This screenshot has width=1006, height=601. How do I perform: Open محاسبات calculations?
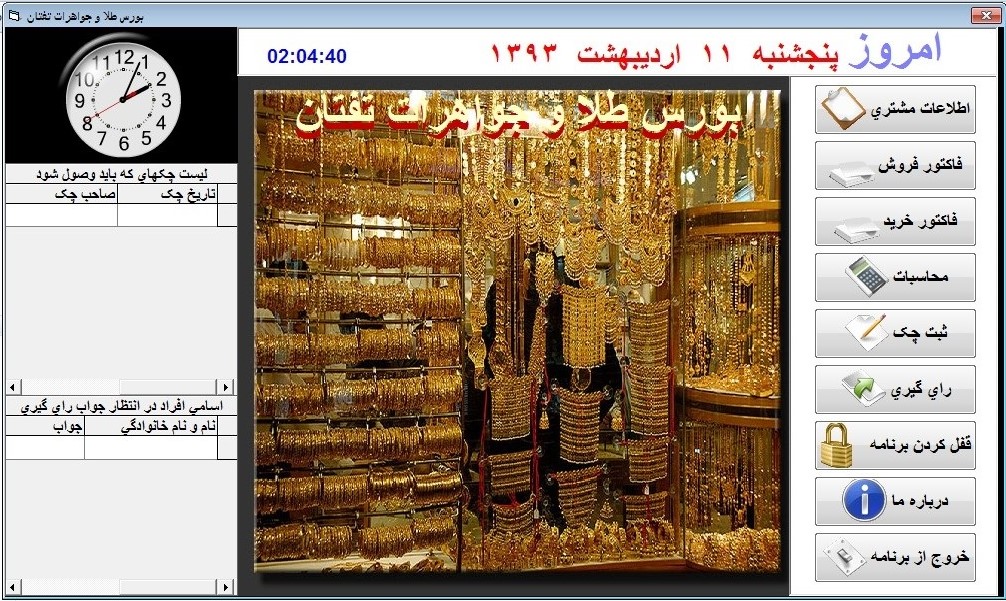tap(895, 277)
